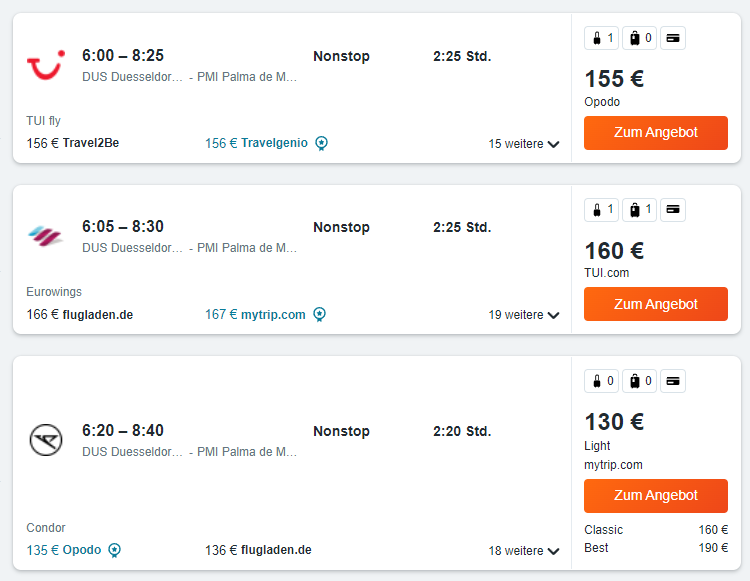This screenshot has height=581, width=750.
Task: Click badge icon next to mytrip.com 167 €
Action: point(320,314)
